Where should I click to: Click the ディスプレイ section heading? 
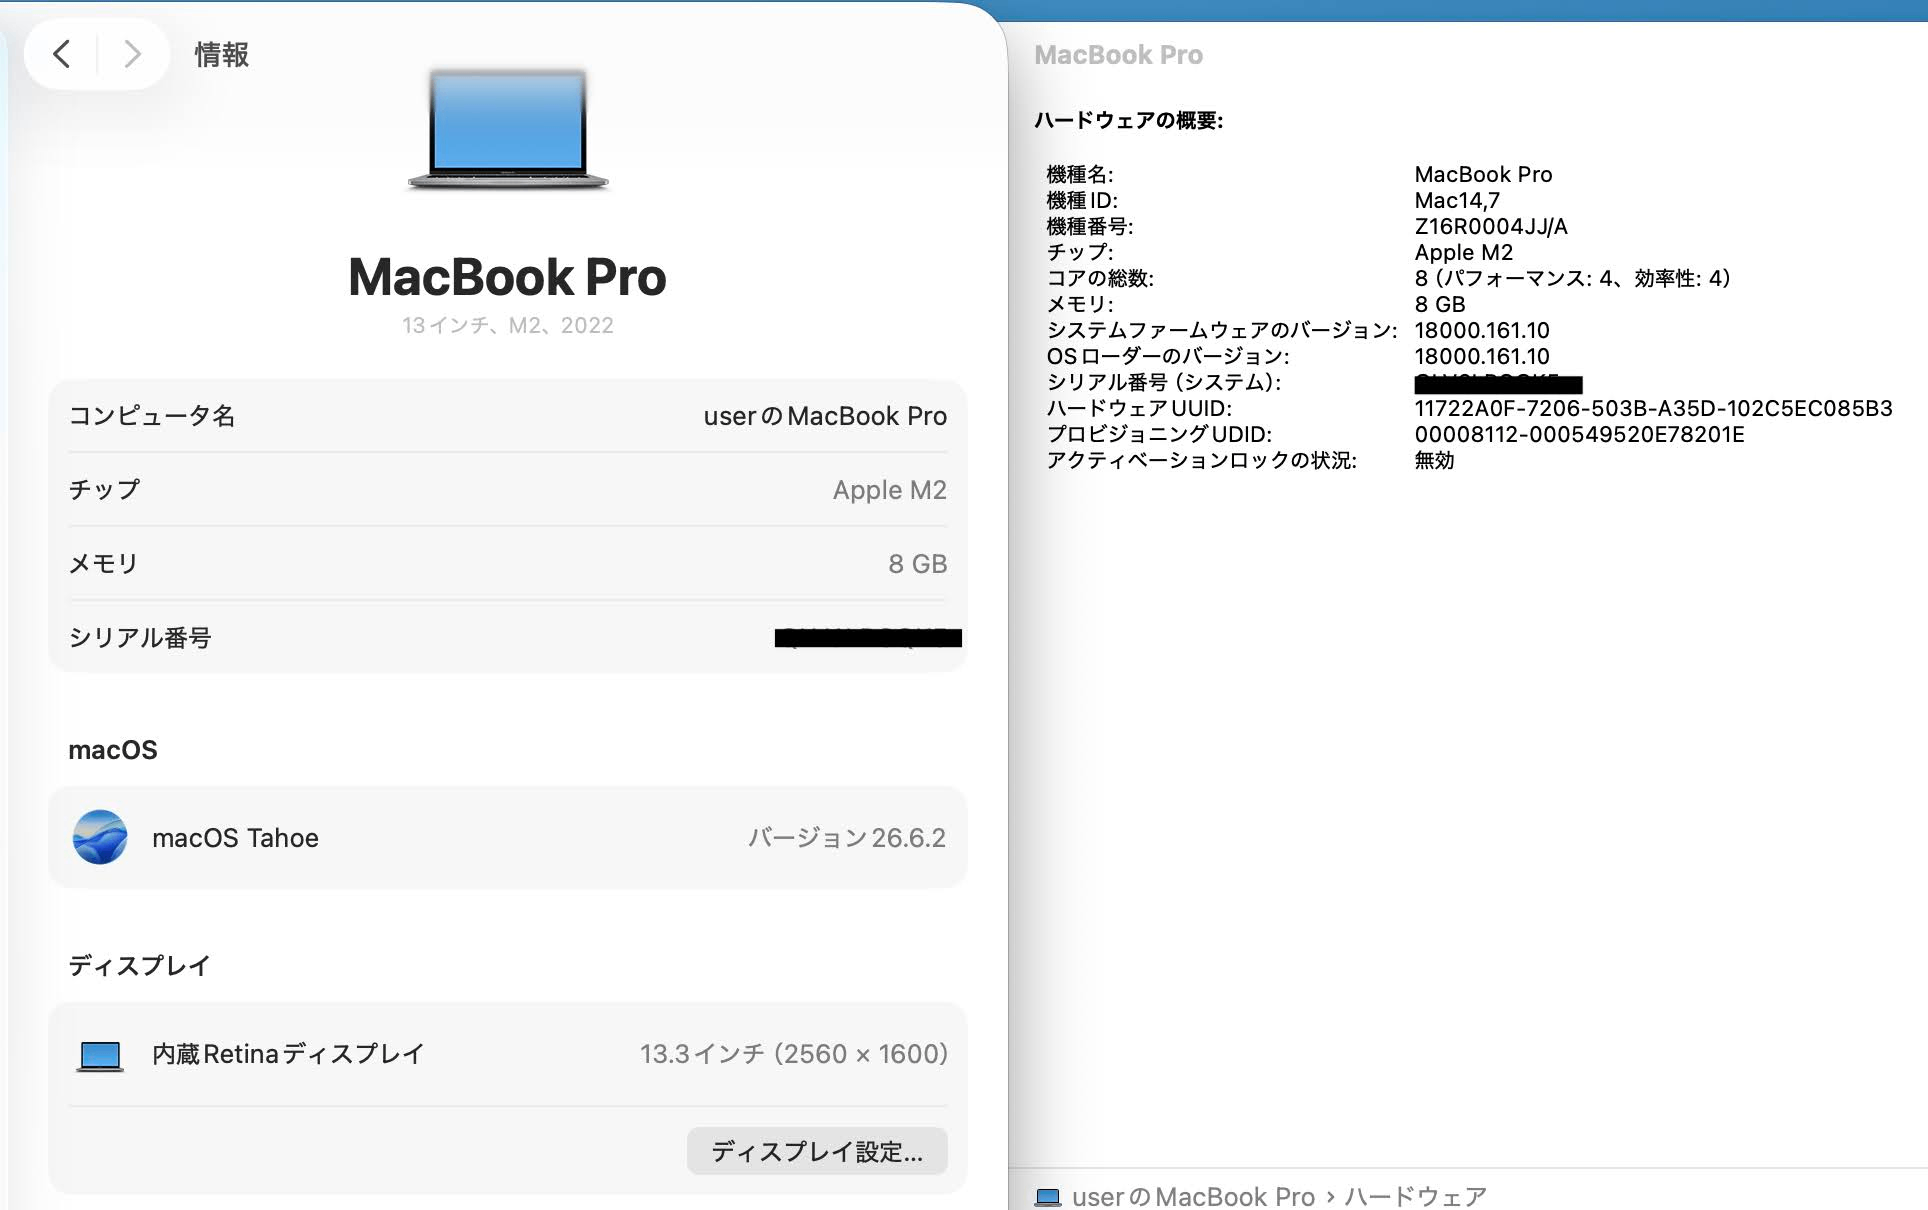139,966
